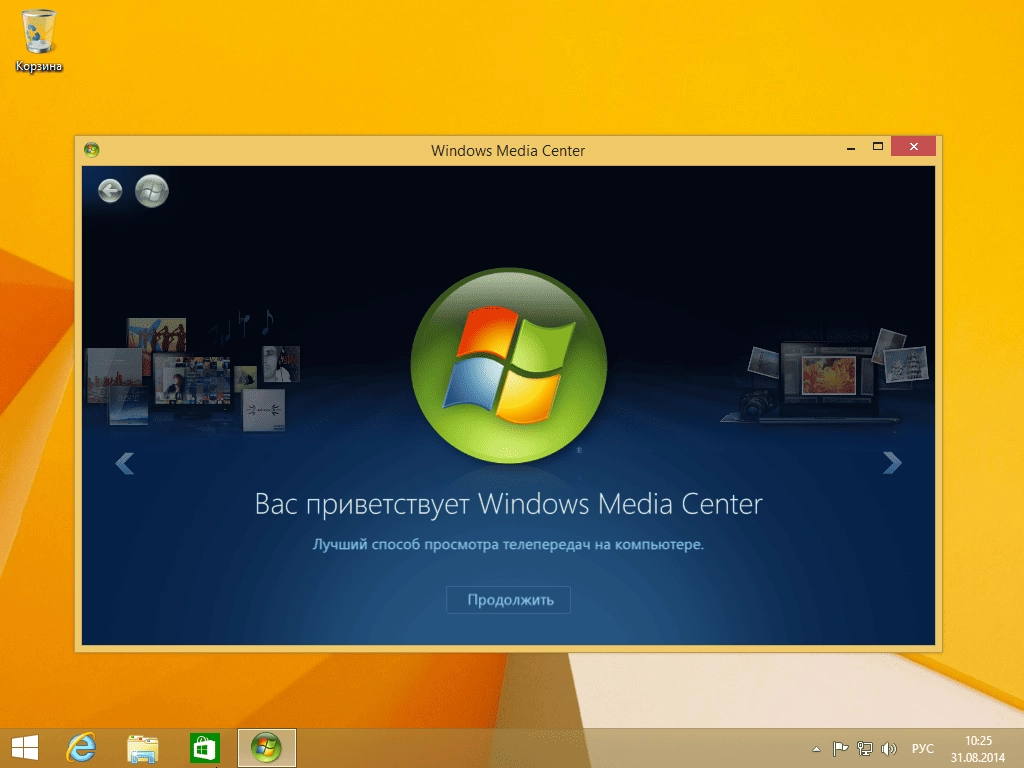The width and height of the screenshot is (1024, 768).
Task: Go to next slide with right chevron
Action: [x=892, y=463]
